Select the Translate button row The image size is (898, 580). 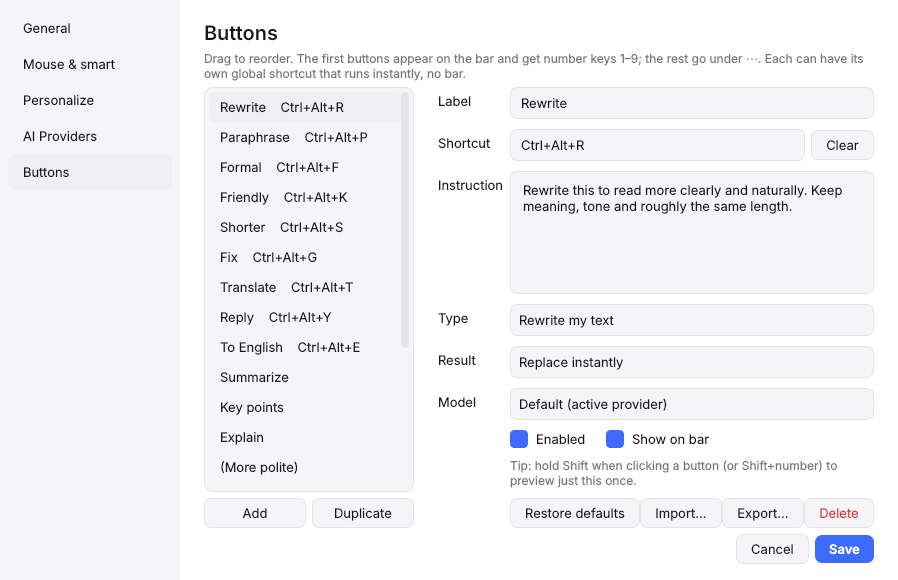[304, 287]
